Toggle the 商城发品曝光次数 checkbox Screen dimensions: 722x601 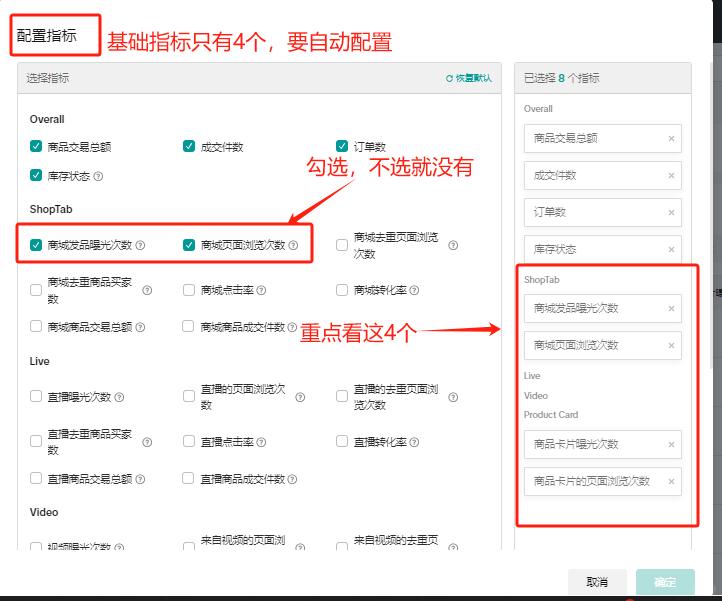pyautogui.click(x=36, y=245)
